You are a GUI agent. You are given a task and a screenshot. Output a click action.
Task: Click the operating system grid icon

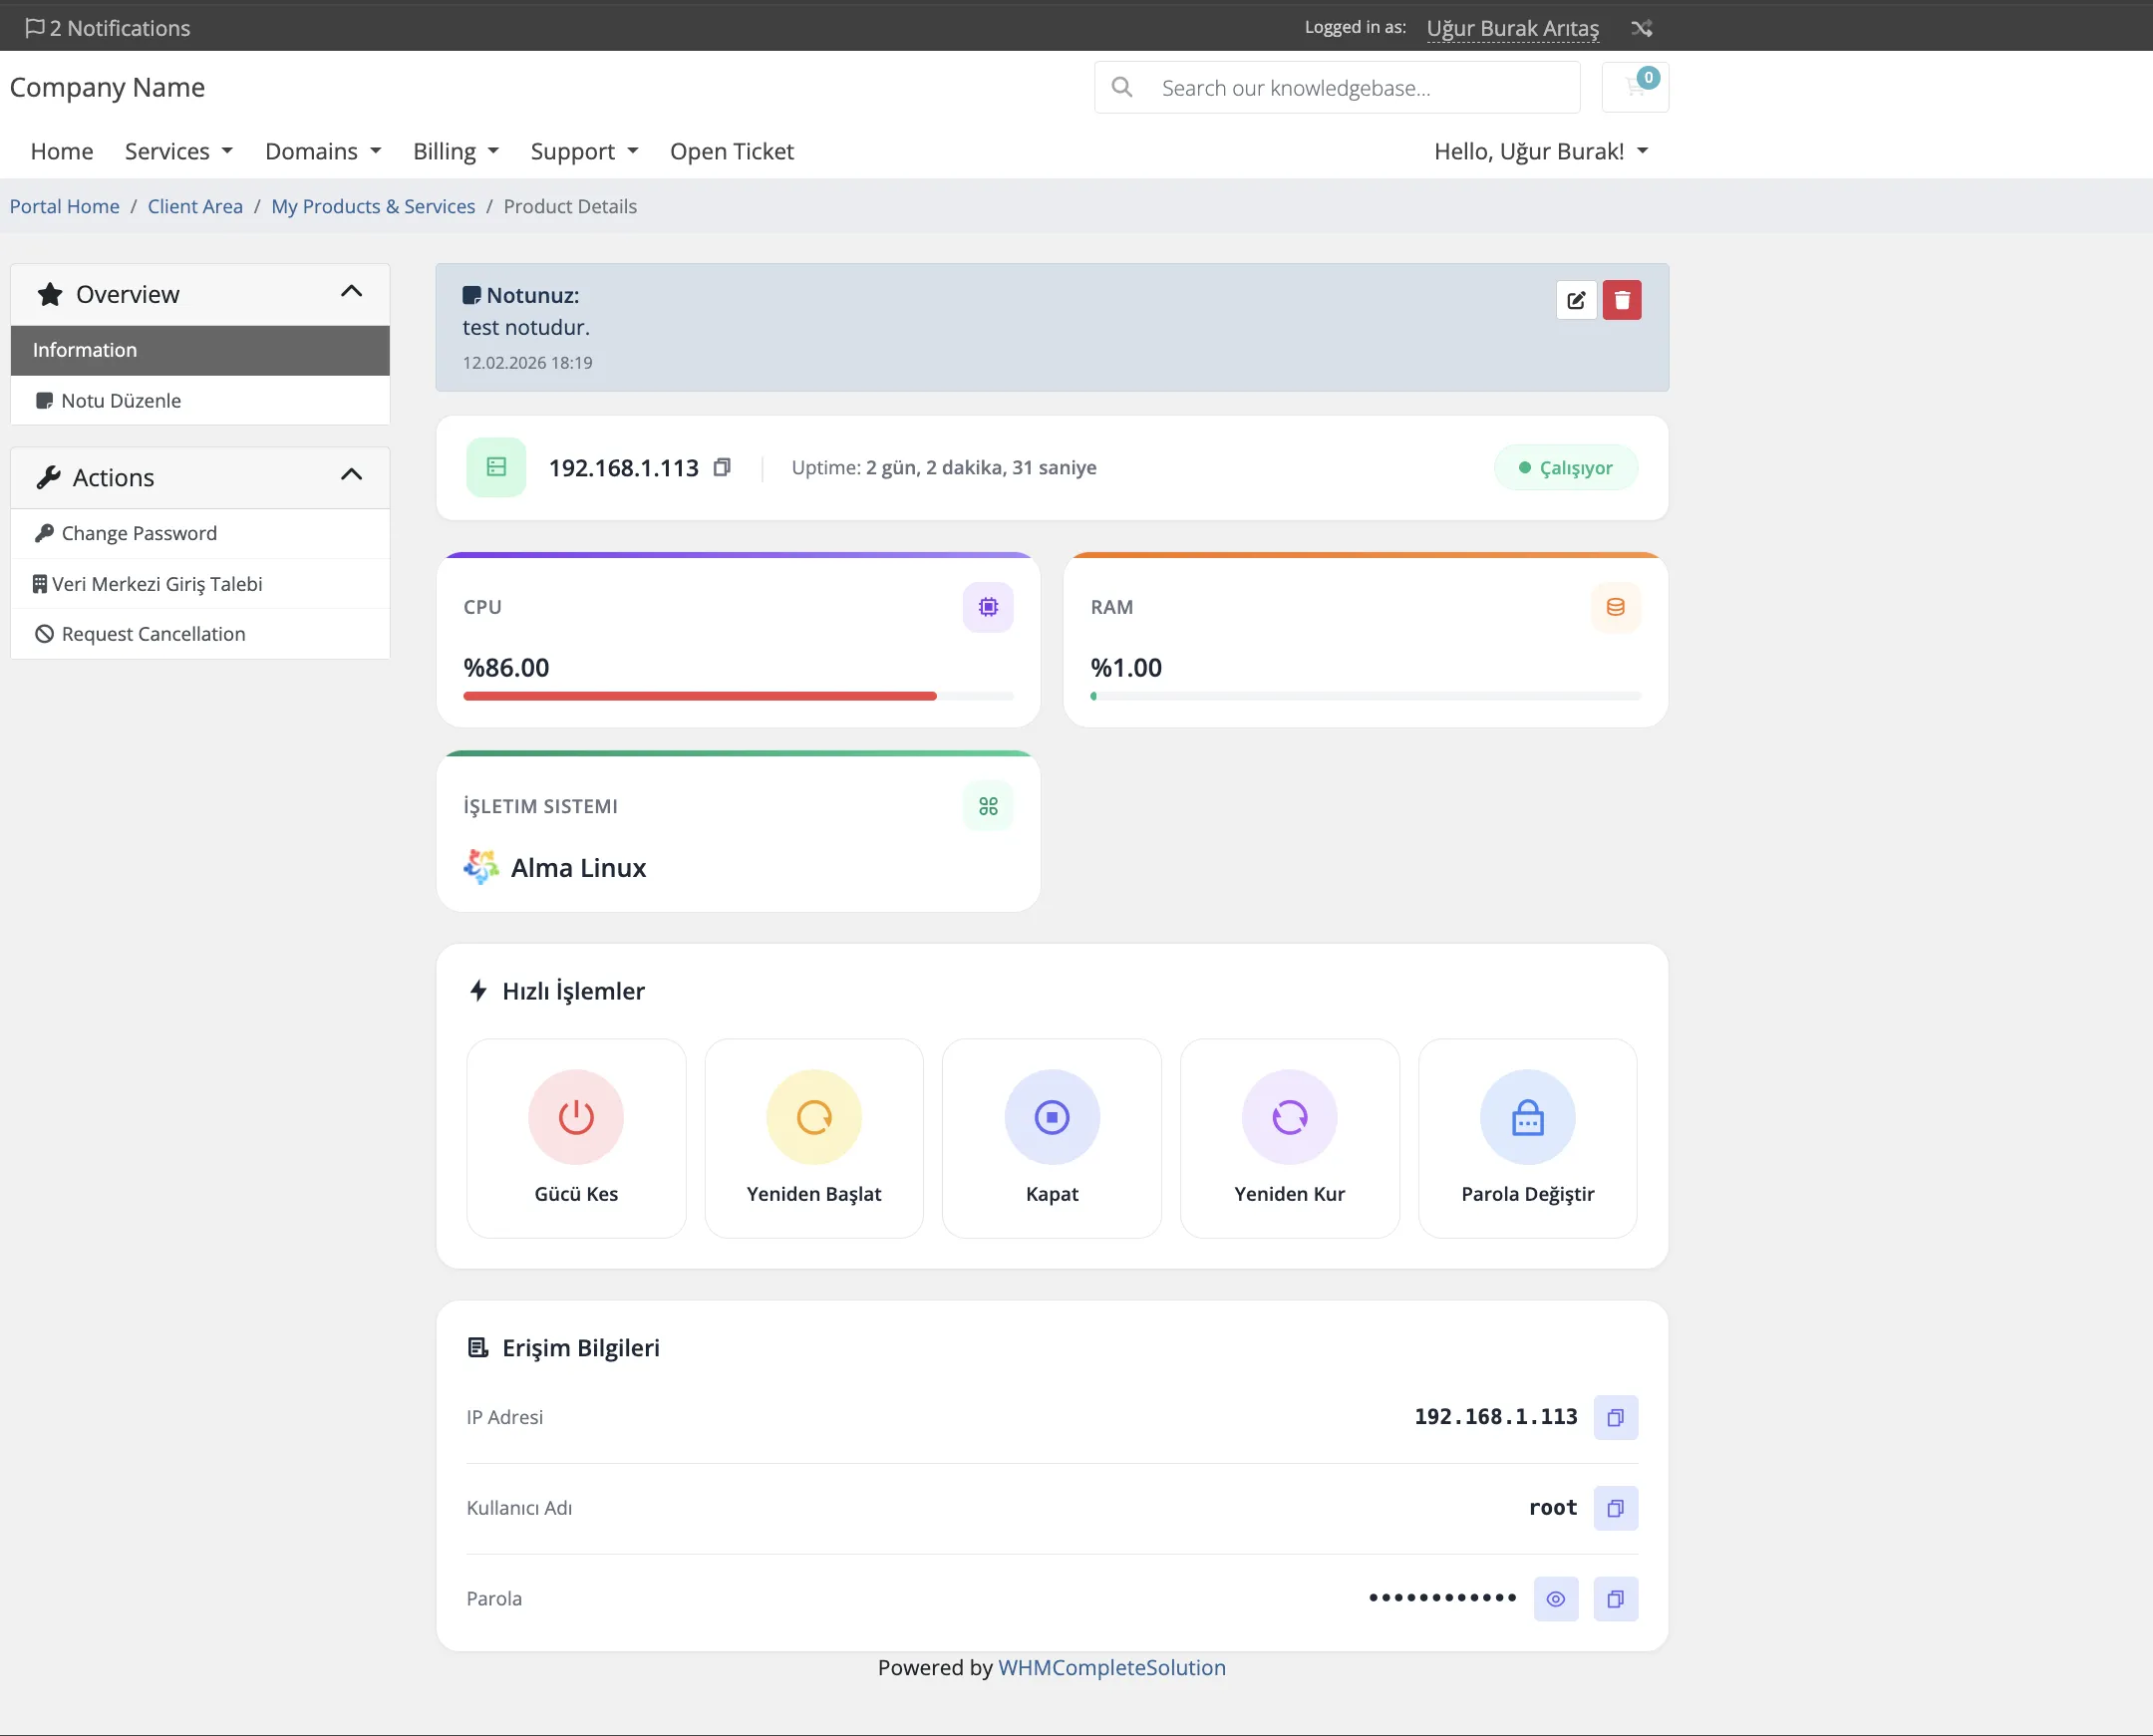coord(988,806)
